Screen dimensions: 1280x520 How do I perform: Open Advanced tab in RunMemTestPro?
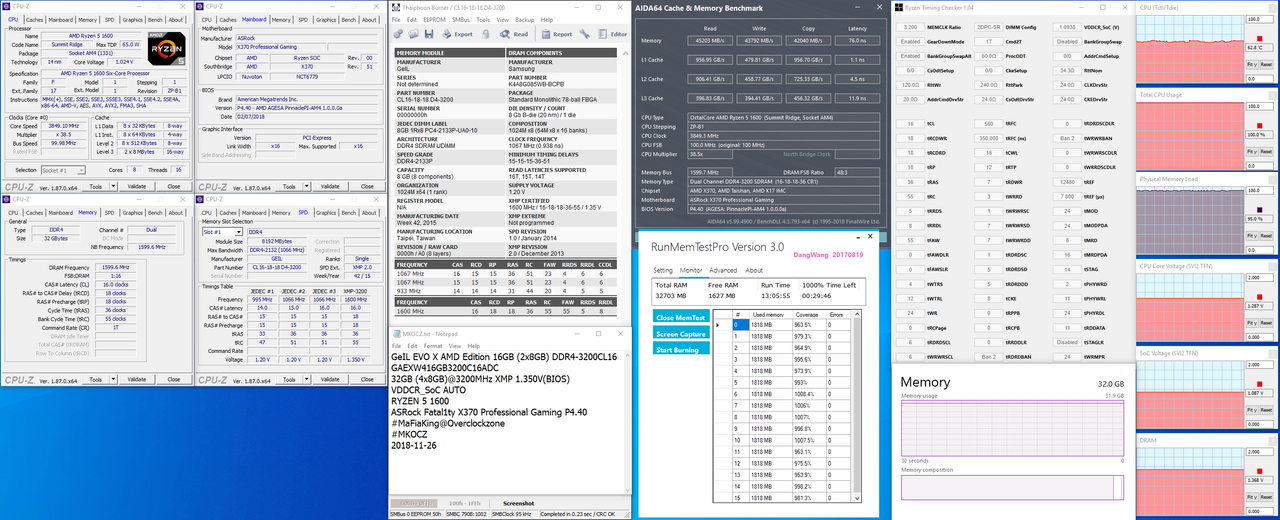[x=723, y=270]
